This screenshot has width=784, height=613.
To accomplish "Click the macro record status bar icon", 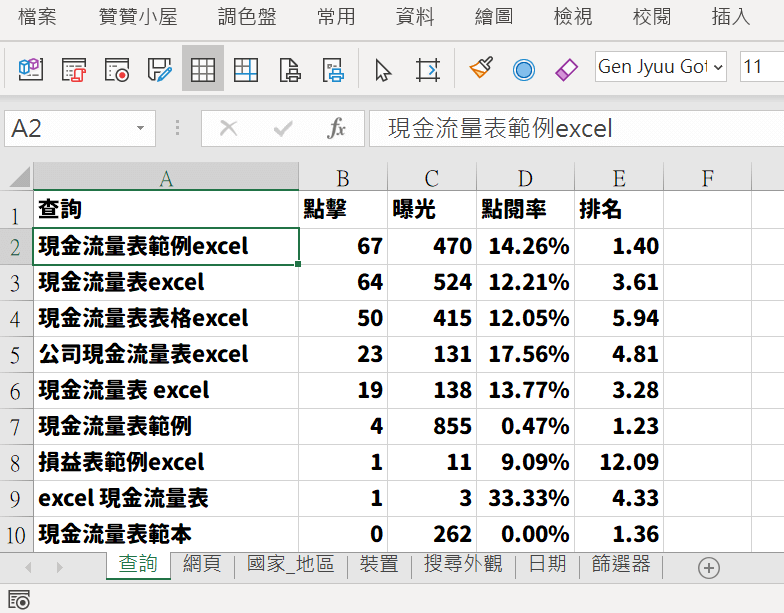I will 19,600.
